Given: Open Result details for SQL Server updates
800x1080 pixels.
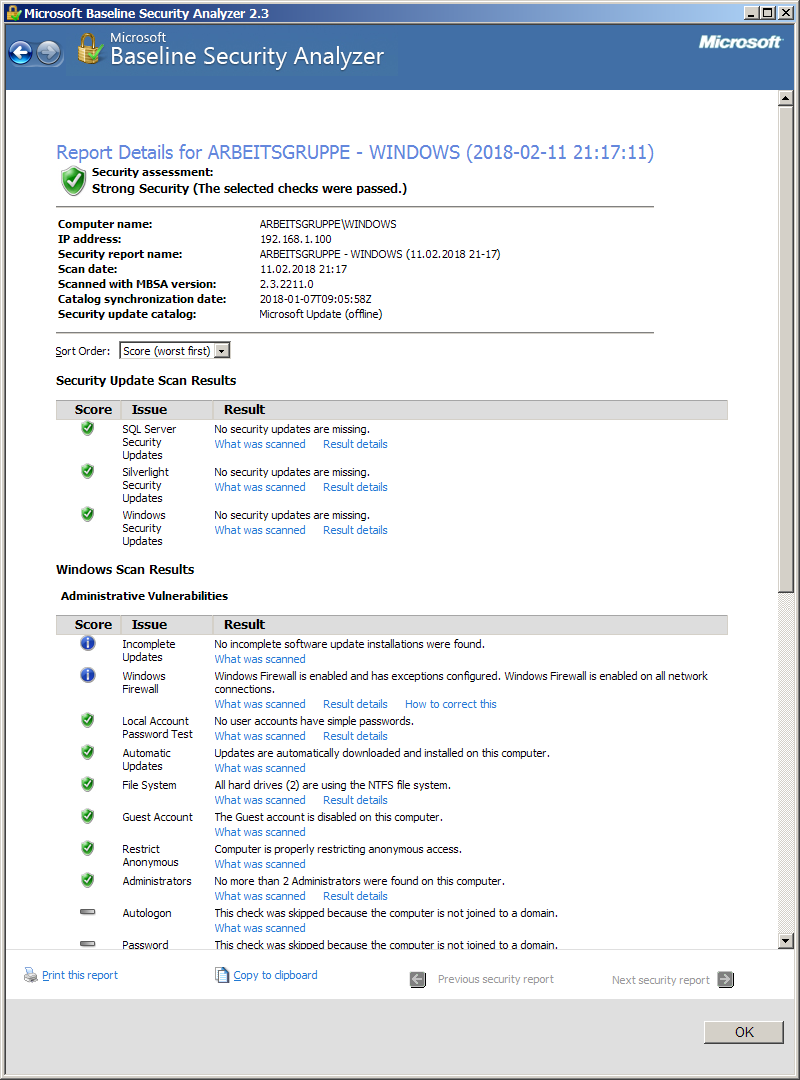Looking at the screenshot, I should pyautogui.click(x=355, y=444).
